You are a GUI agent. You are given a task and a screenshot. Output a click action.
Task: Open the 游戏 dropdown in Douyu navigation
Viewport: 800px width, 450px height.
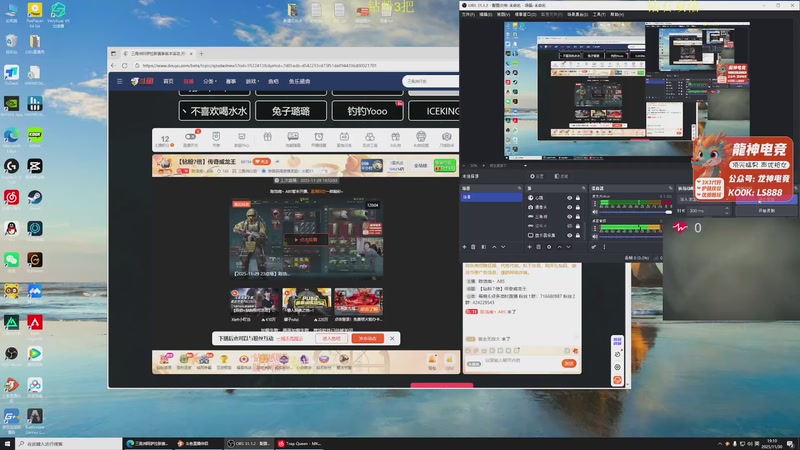point(252,81)
